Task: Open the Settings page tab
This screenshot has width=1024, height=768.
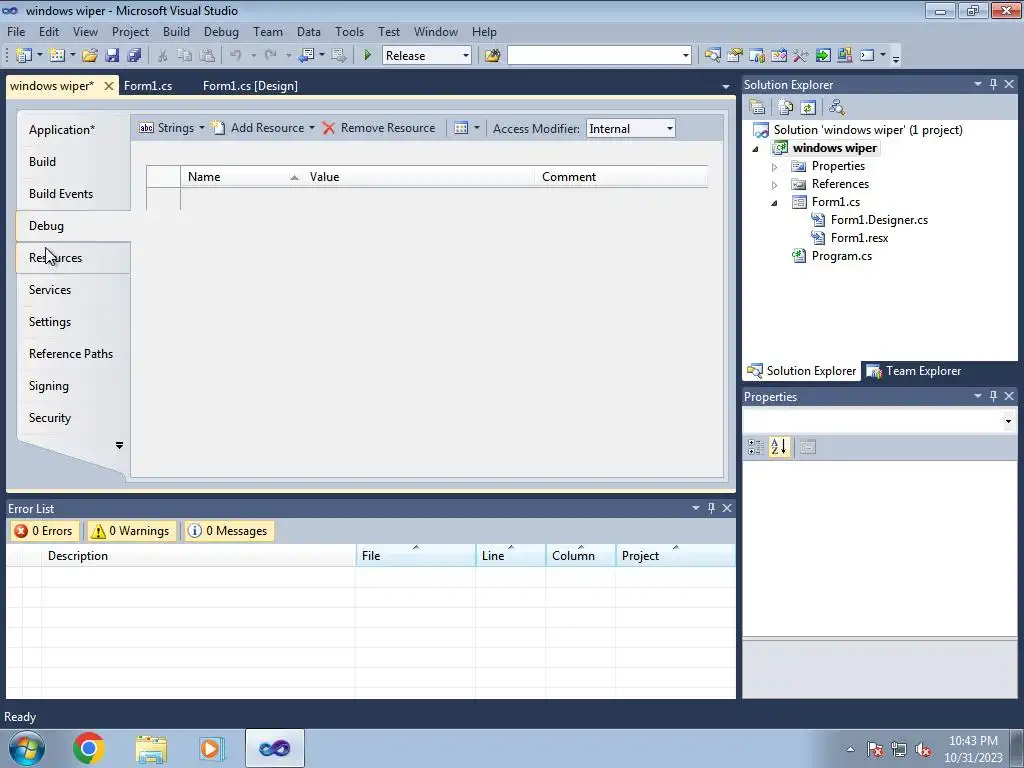Action: click(x=50, y=322)
